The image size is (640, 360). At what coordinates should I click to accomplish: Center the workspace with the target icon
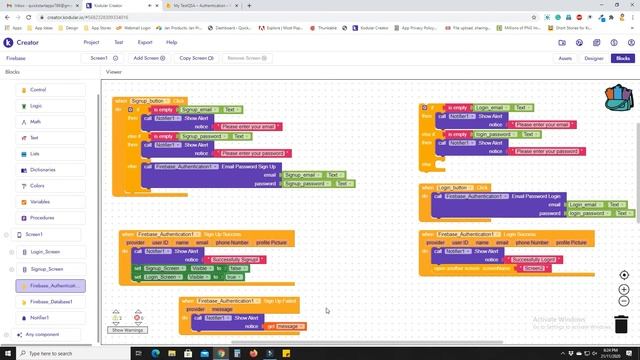click(x=624, y=275)
